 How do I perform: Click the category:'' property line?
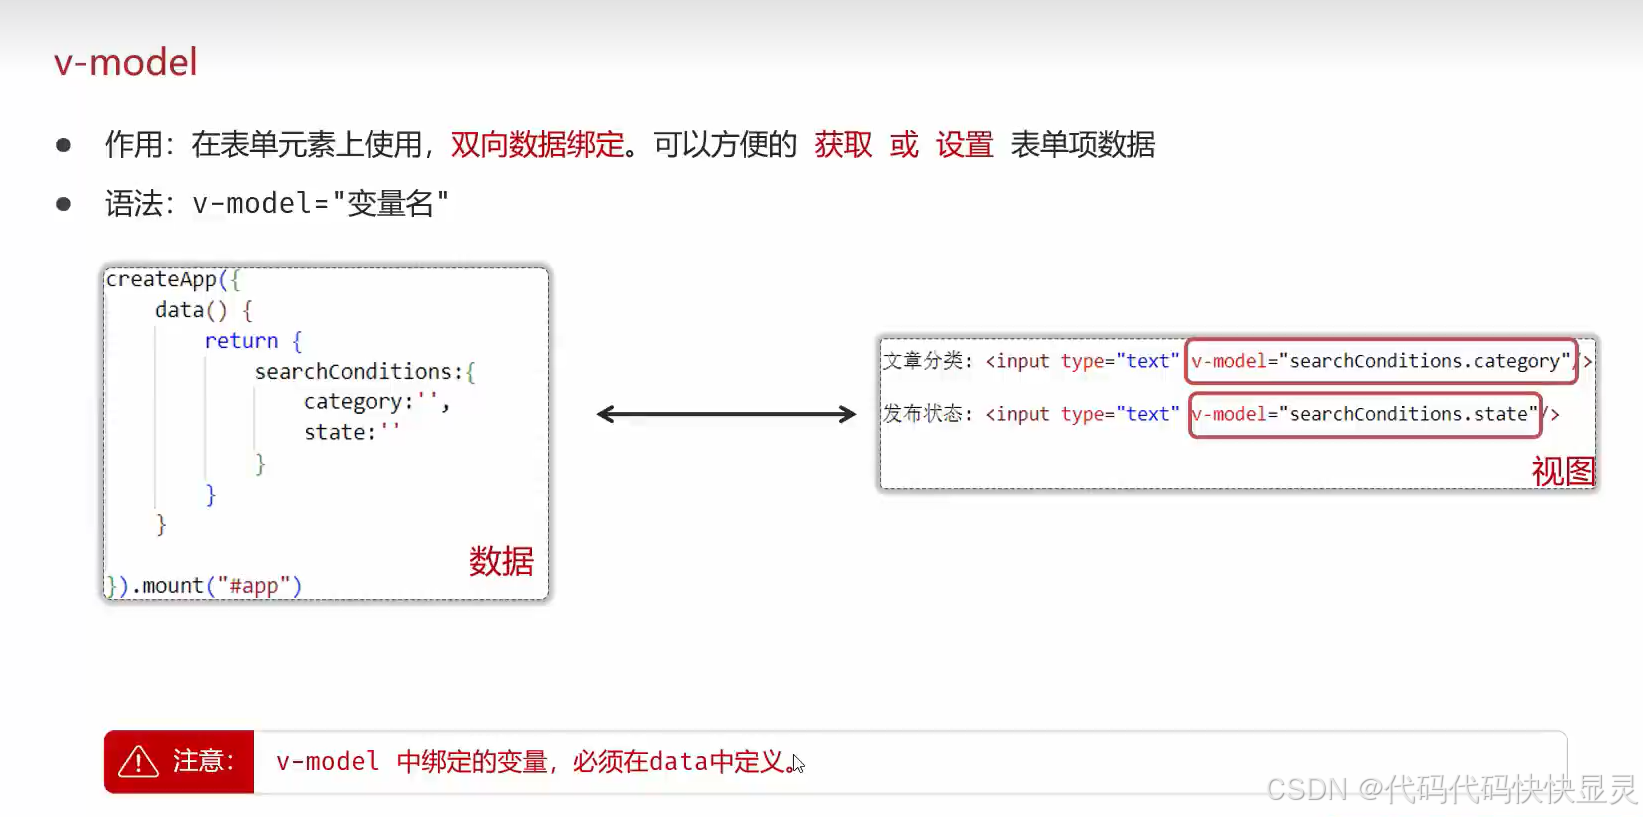[x=377, y=402]
